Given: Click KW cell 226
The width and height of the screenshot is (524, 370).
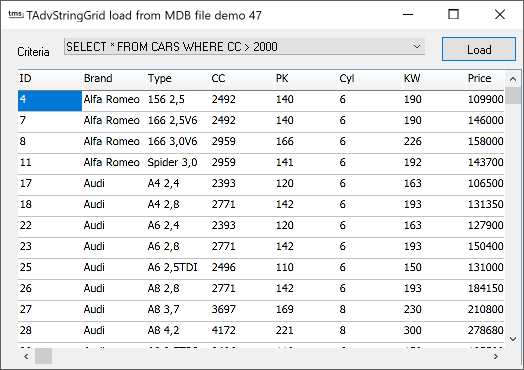Looking at the screenshot, I should pyautogui.click(x=434, y=143).
